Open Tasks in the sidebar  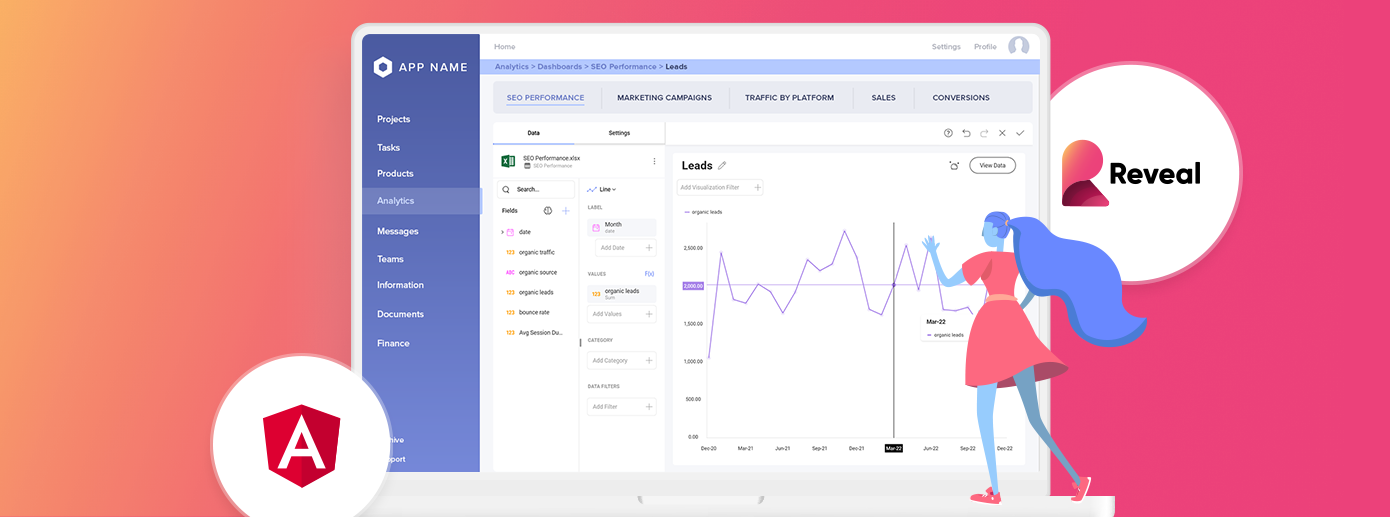[388, 147]
